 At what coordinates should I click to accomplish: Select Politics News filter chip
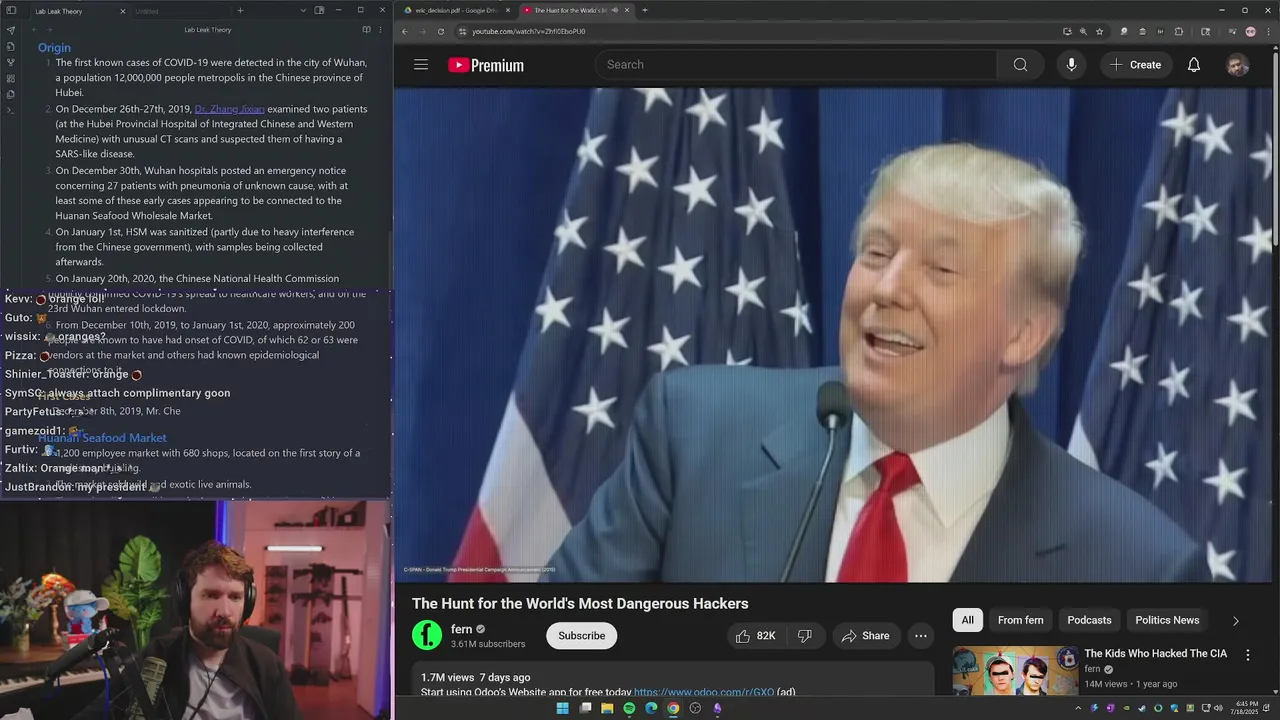[1167, 620]
